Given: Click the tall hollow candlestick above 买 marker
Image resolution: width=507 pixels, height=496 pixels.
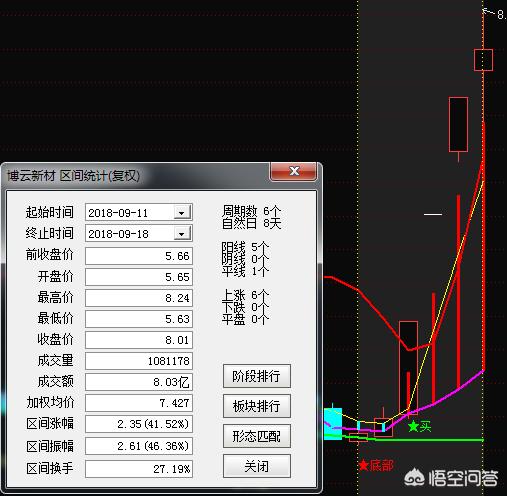Looking at the screenshot, I should pos(408,367).
